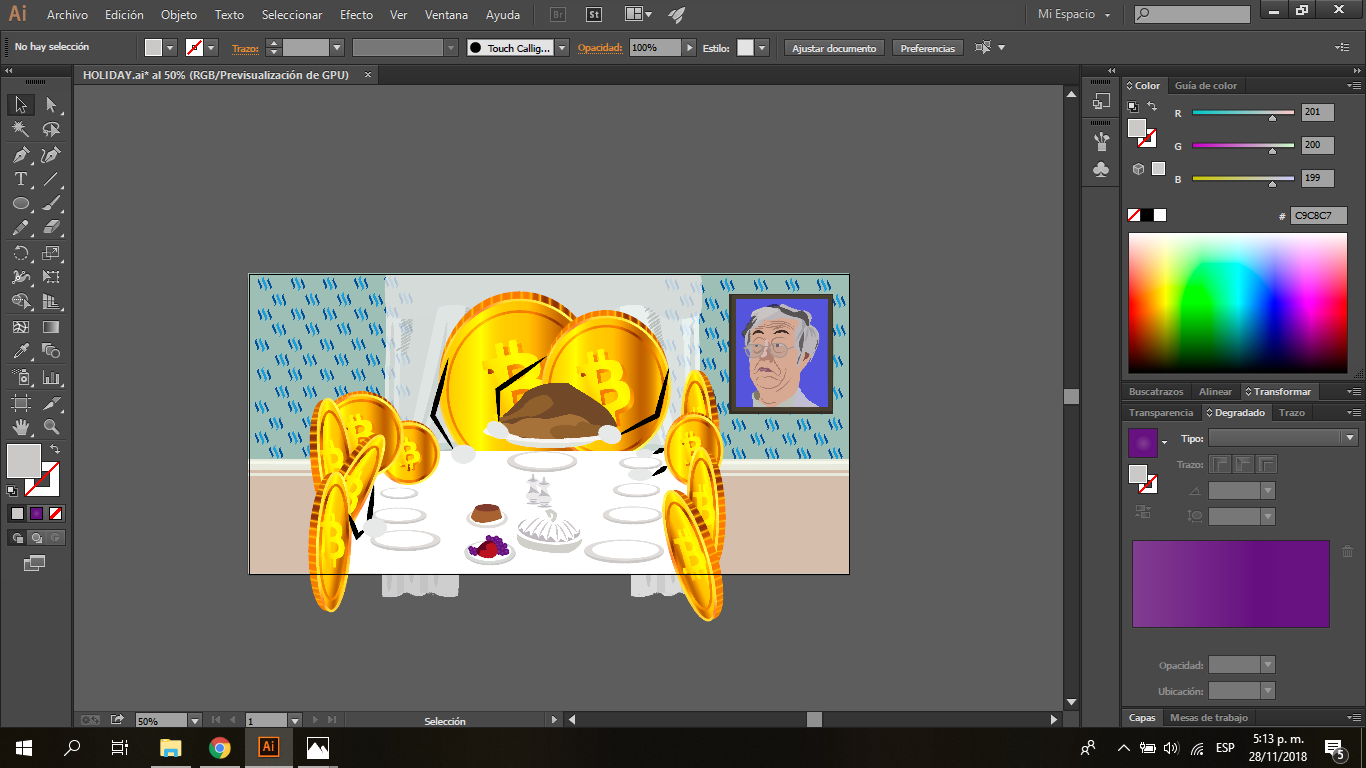Switch to the Guía de color tab

(1205, 86)
